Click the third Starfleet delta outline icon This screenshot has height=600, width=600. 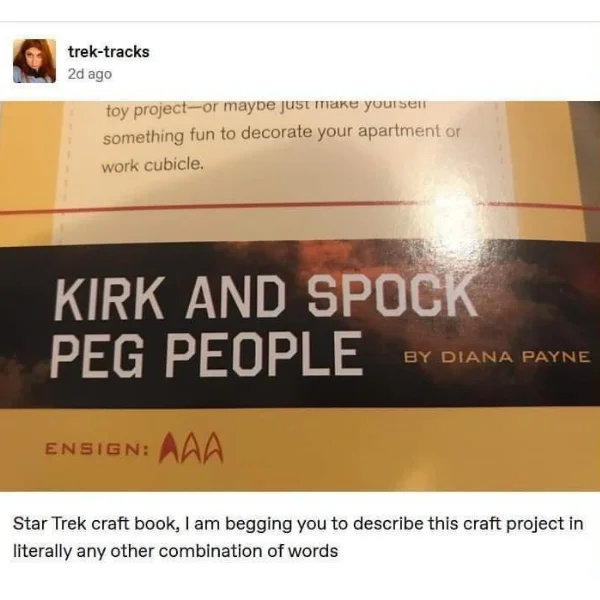click(x=213, y=448)
